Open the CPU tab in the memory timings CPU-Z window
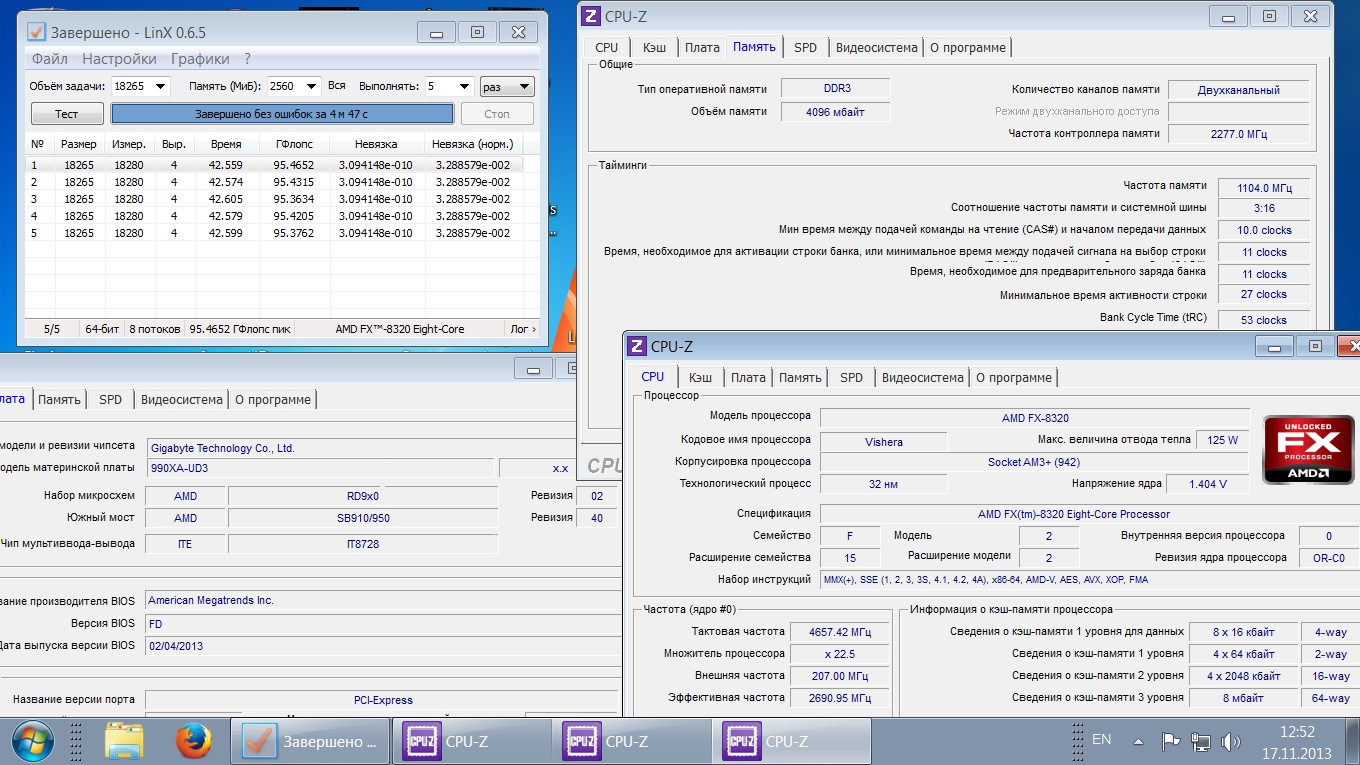Viewport: 1360px width, 765px height. (x=606, y=47)
